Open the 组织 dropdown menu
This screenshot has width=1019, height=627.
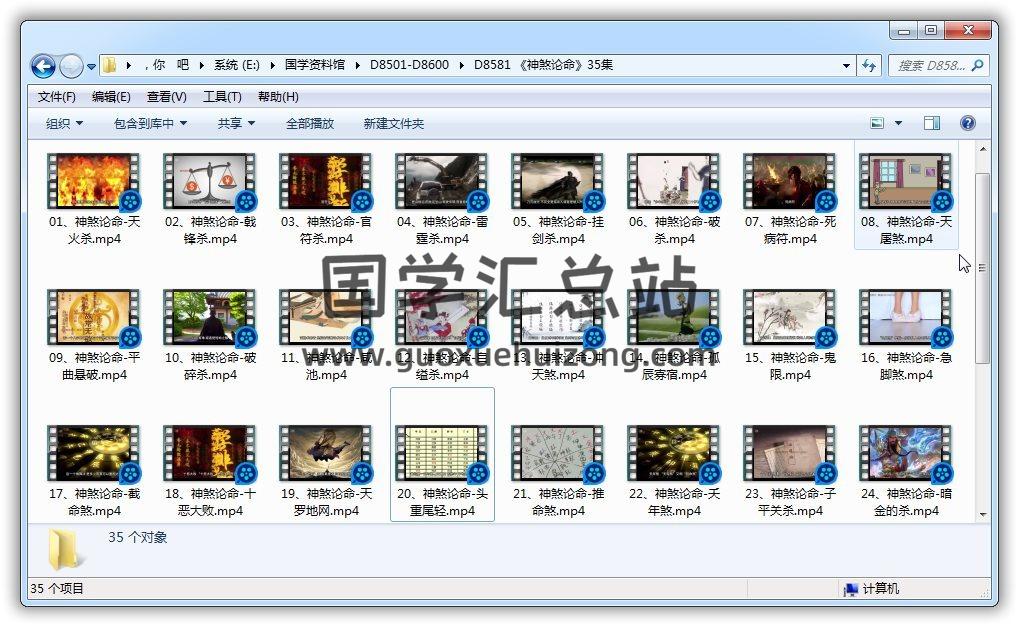click(64, 123)
